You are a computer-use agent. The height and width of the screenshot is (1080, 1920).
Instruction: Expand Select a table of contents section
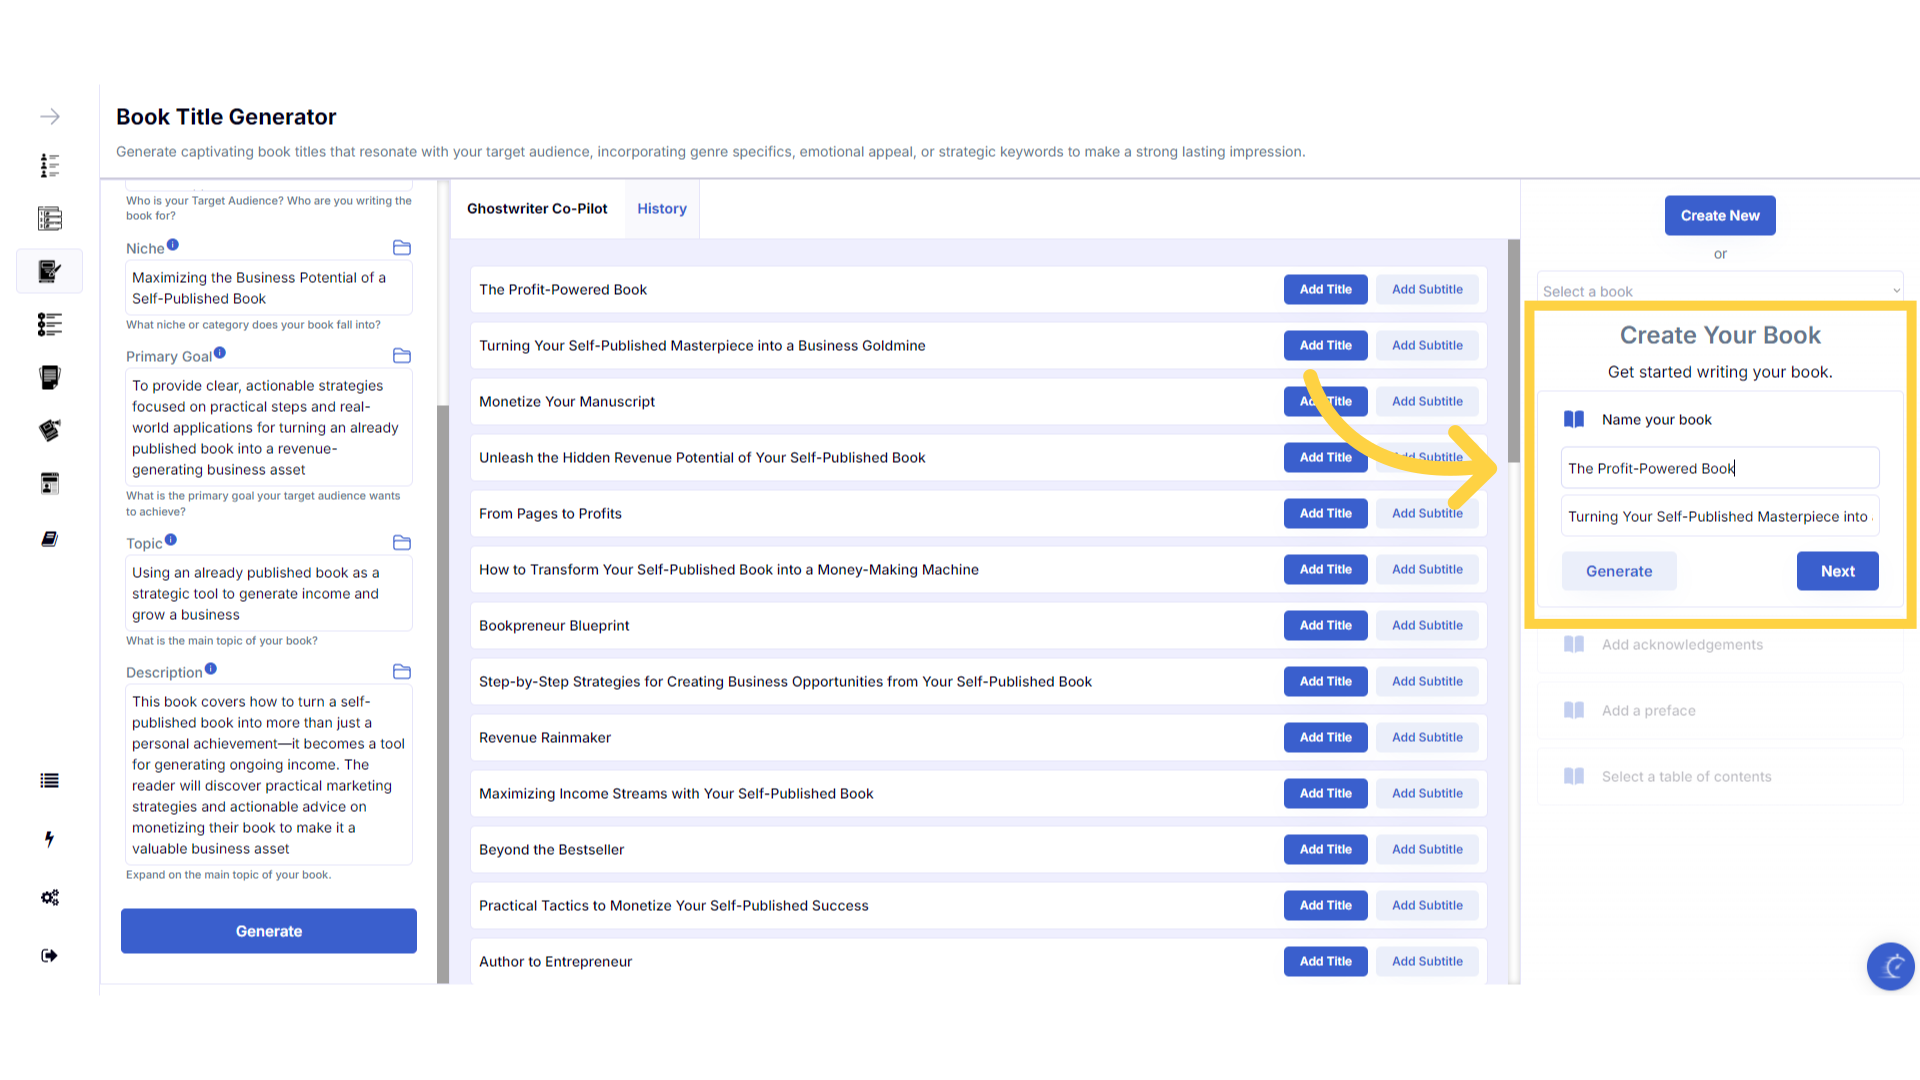[x=1686, y=777]
